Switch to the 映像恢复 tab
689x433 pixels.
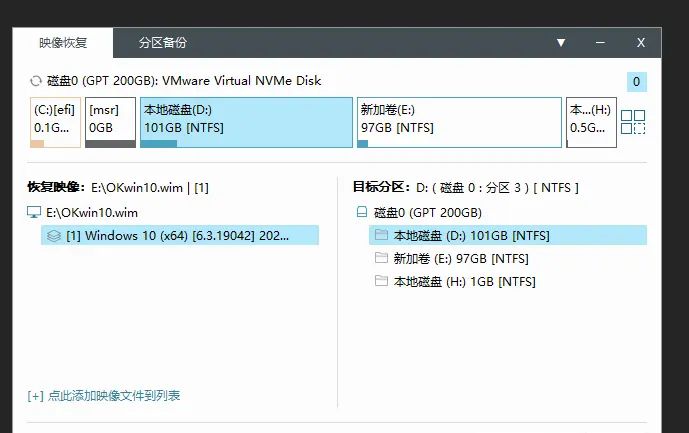(63, 43)
